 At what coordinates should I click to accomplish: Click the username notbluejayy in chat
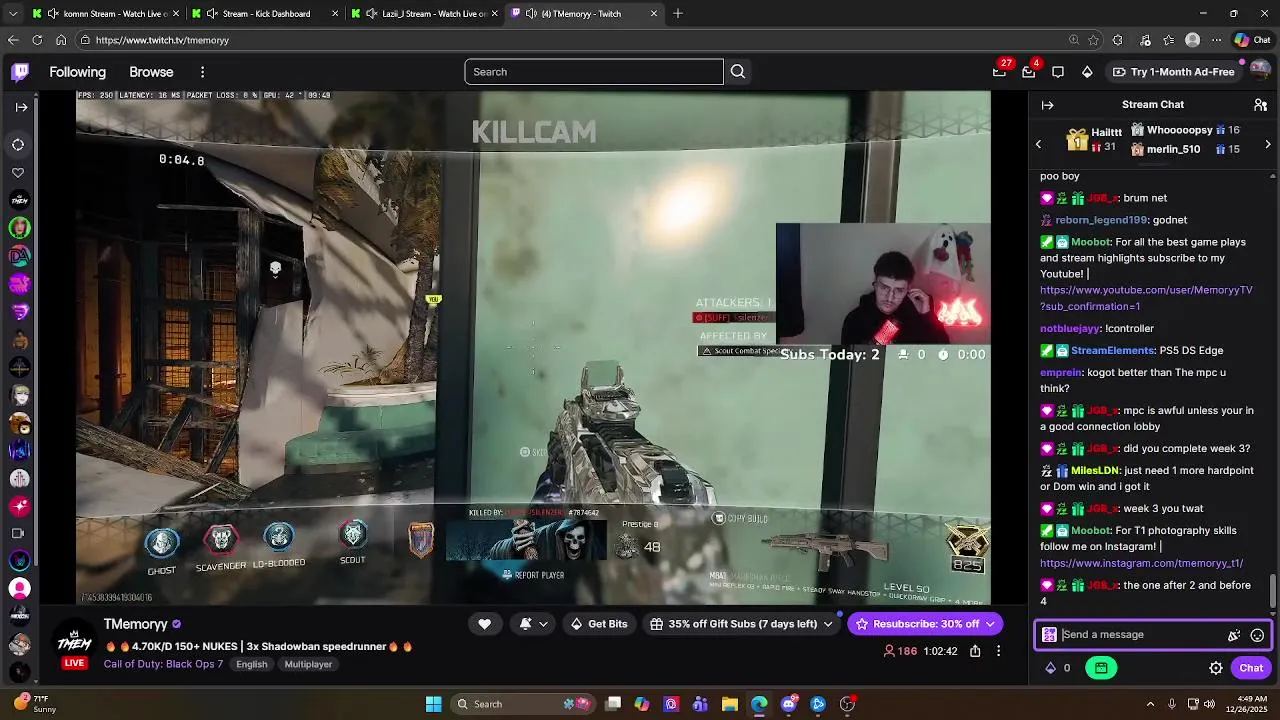1070,328
